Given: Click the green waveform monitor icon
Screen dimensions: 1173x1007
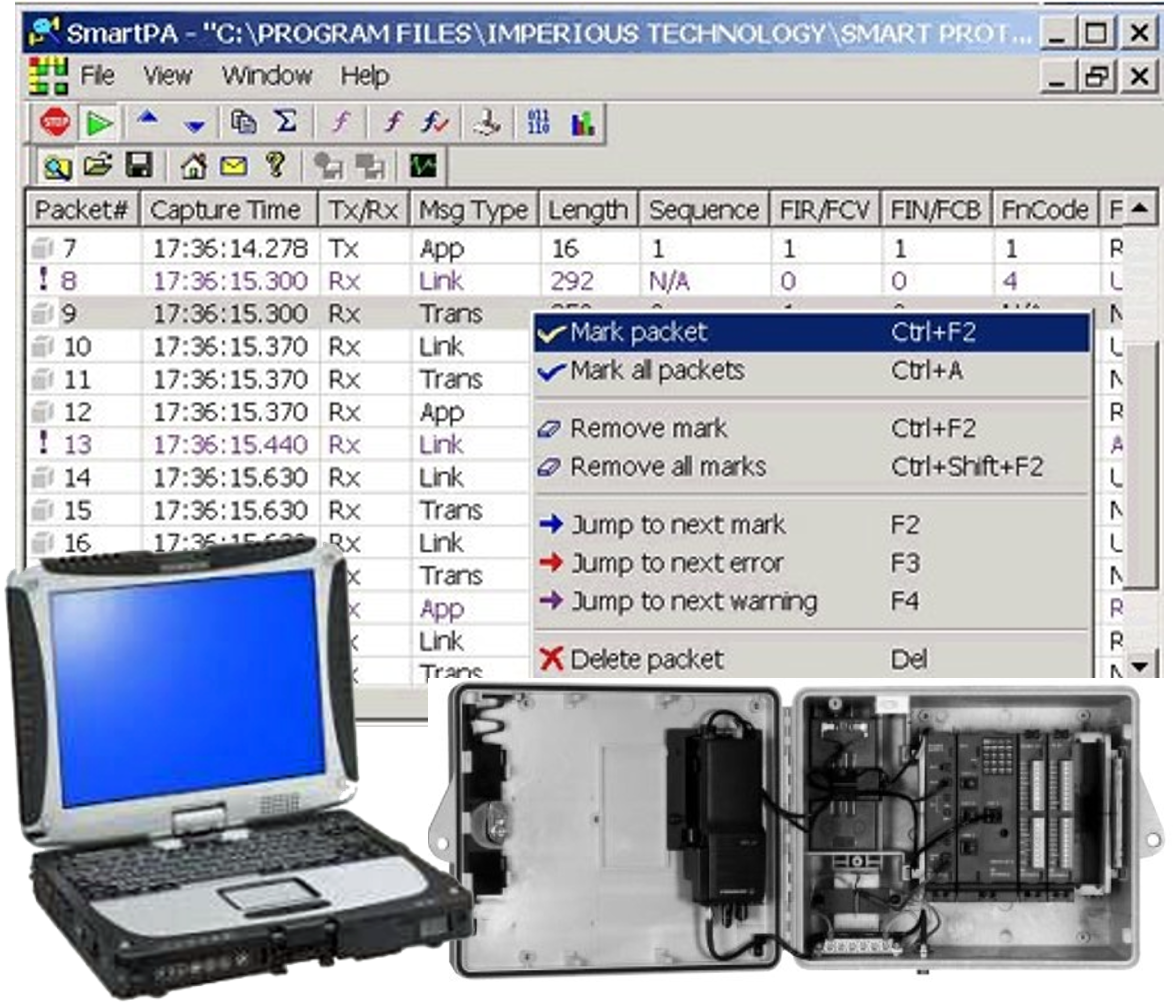Looking at the screenshot, I should click(424, 166).
